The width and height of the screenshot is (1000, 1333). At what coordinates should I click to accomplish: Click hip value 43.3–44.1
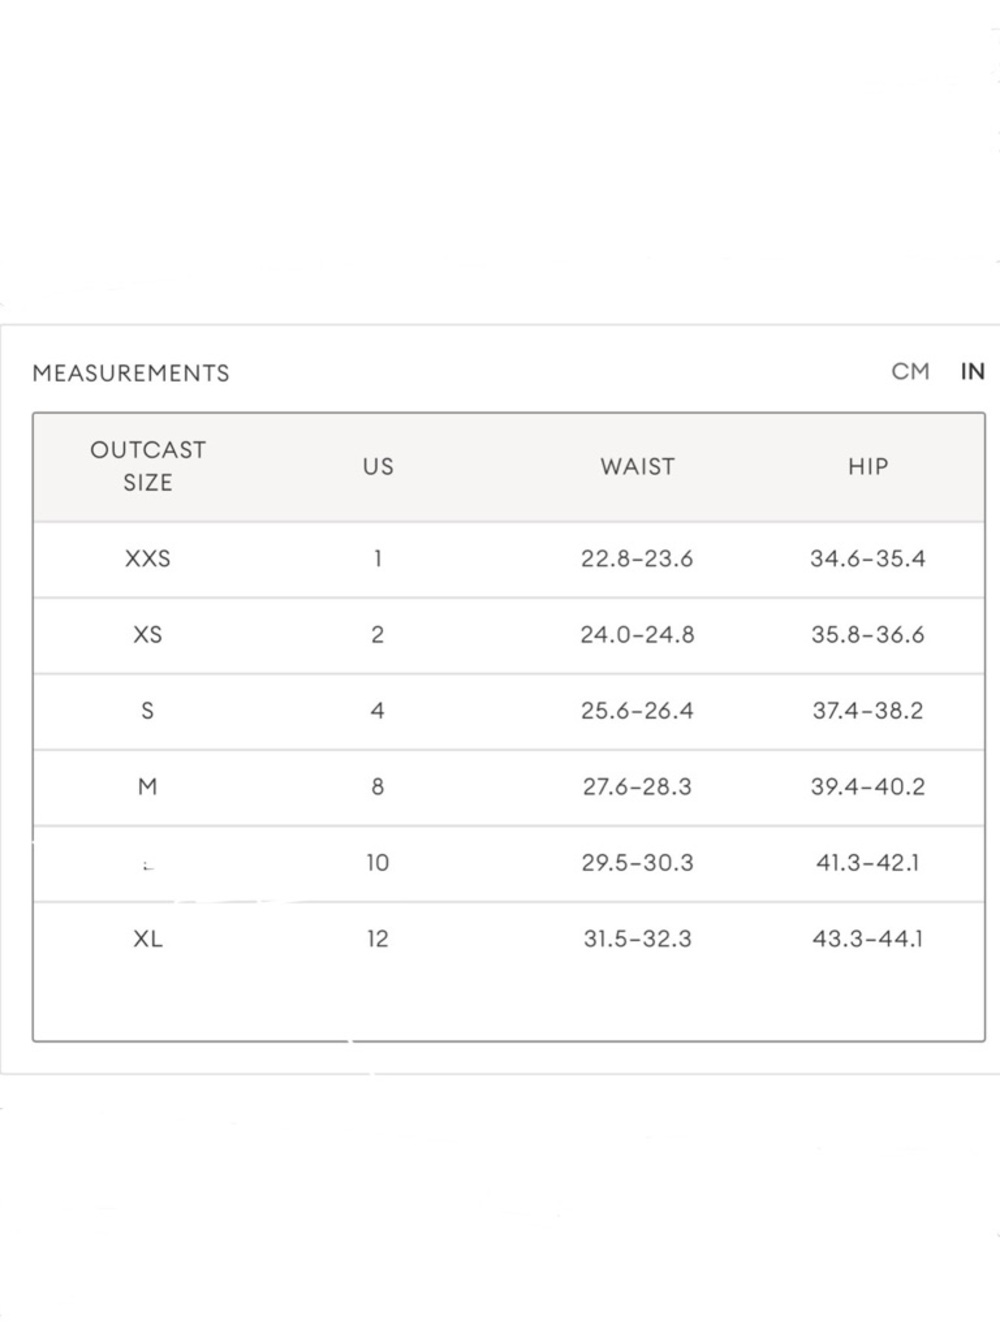(868, 939)
